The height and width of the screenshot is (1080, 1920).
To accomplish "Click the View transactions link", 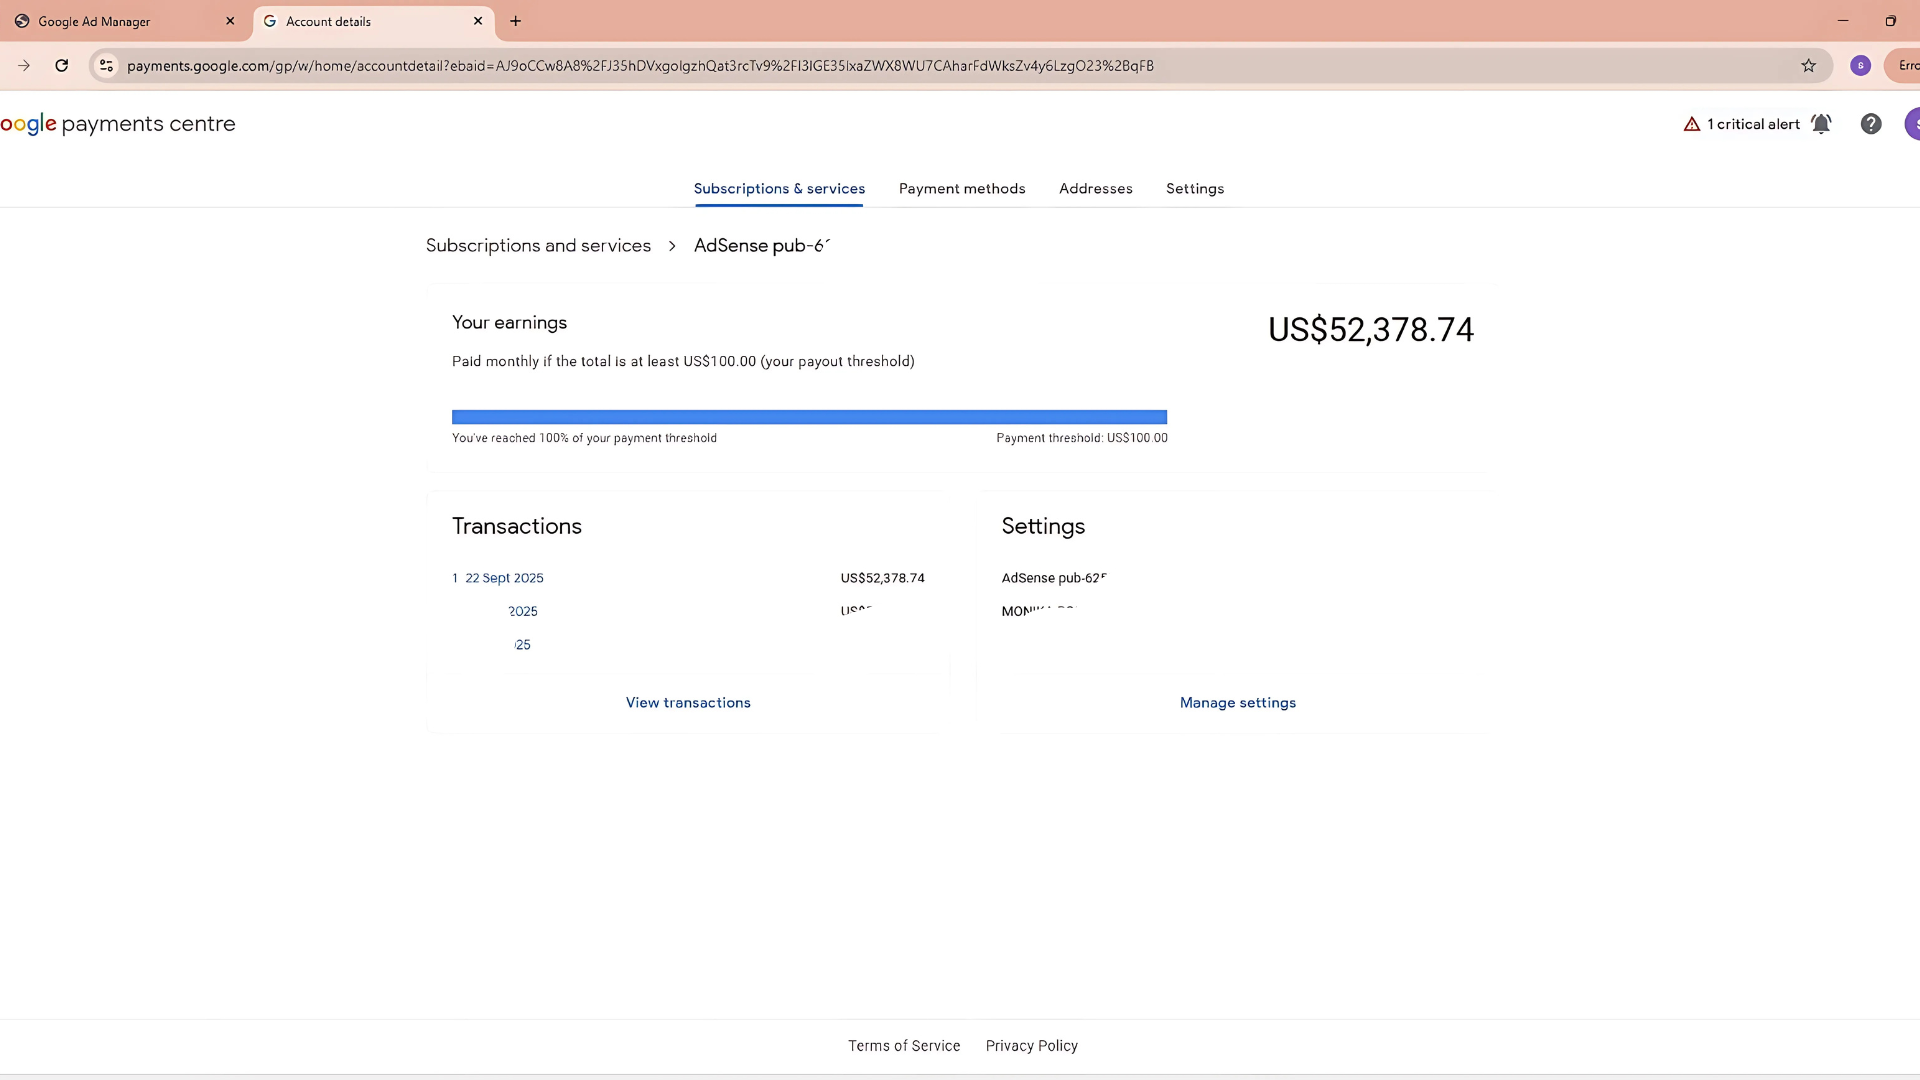I will point(688,703).
